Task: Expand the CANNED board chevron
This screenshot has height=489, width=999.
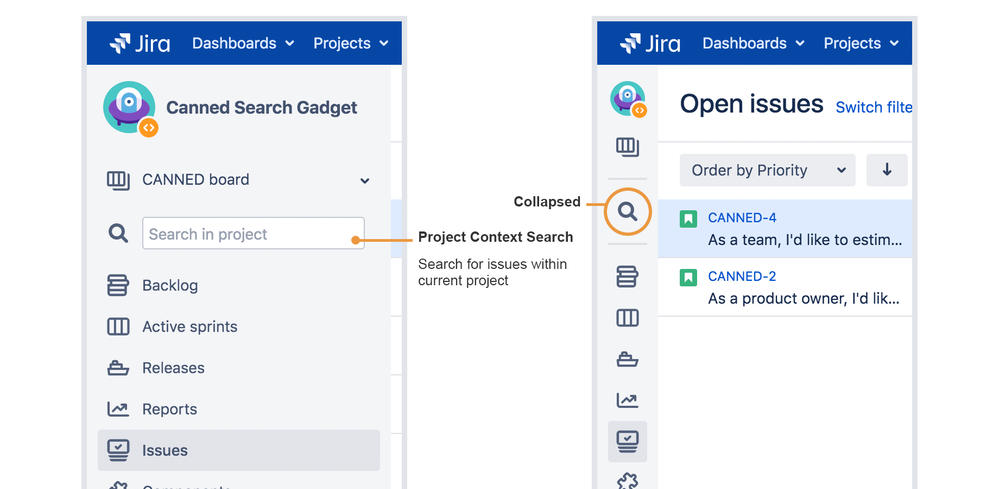Action: pyautogui.click(x=364, y=181)
